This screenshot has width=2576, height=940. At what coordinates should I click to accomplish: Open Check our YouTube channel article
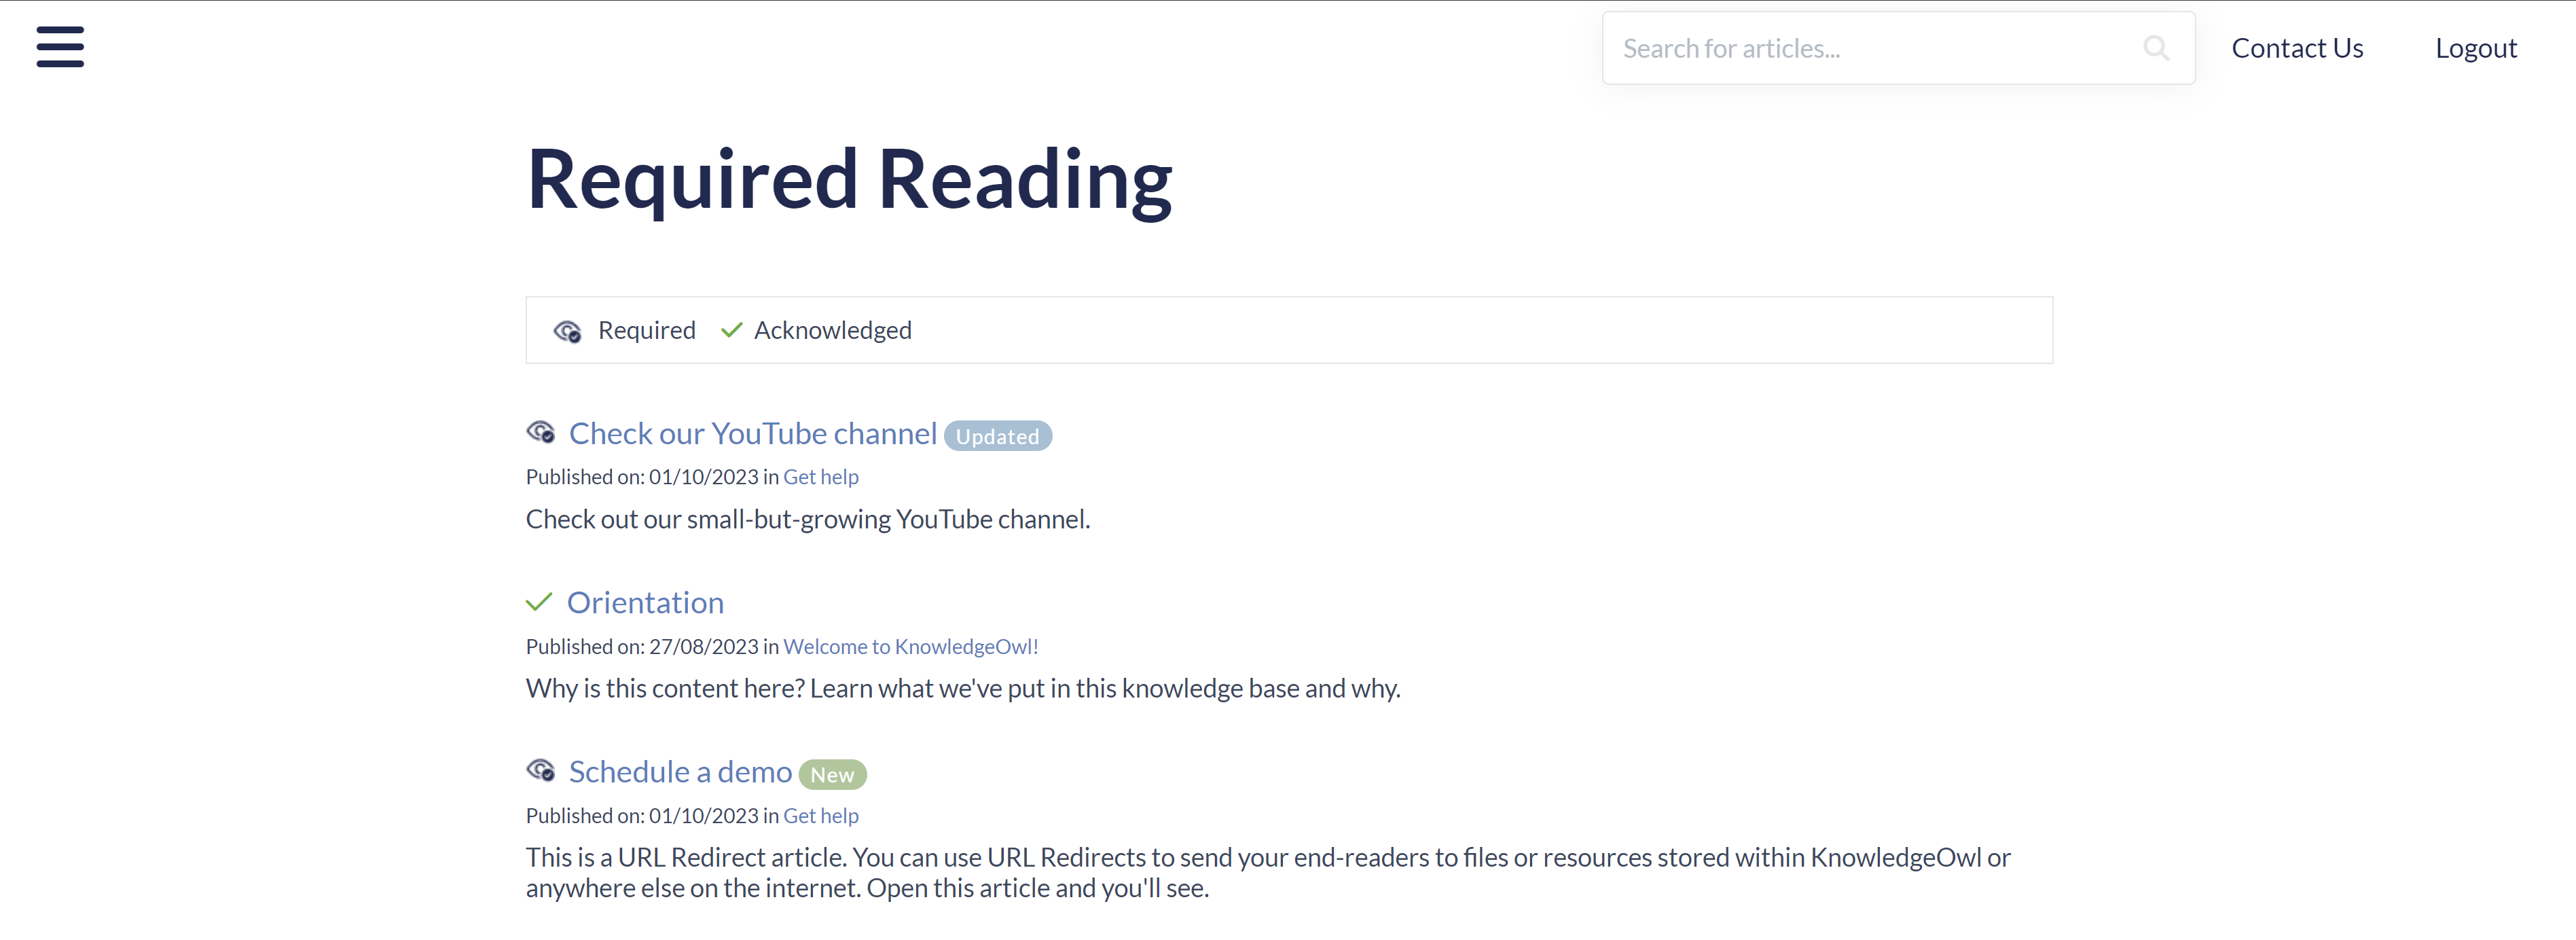tap(752, 433)
